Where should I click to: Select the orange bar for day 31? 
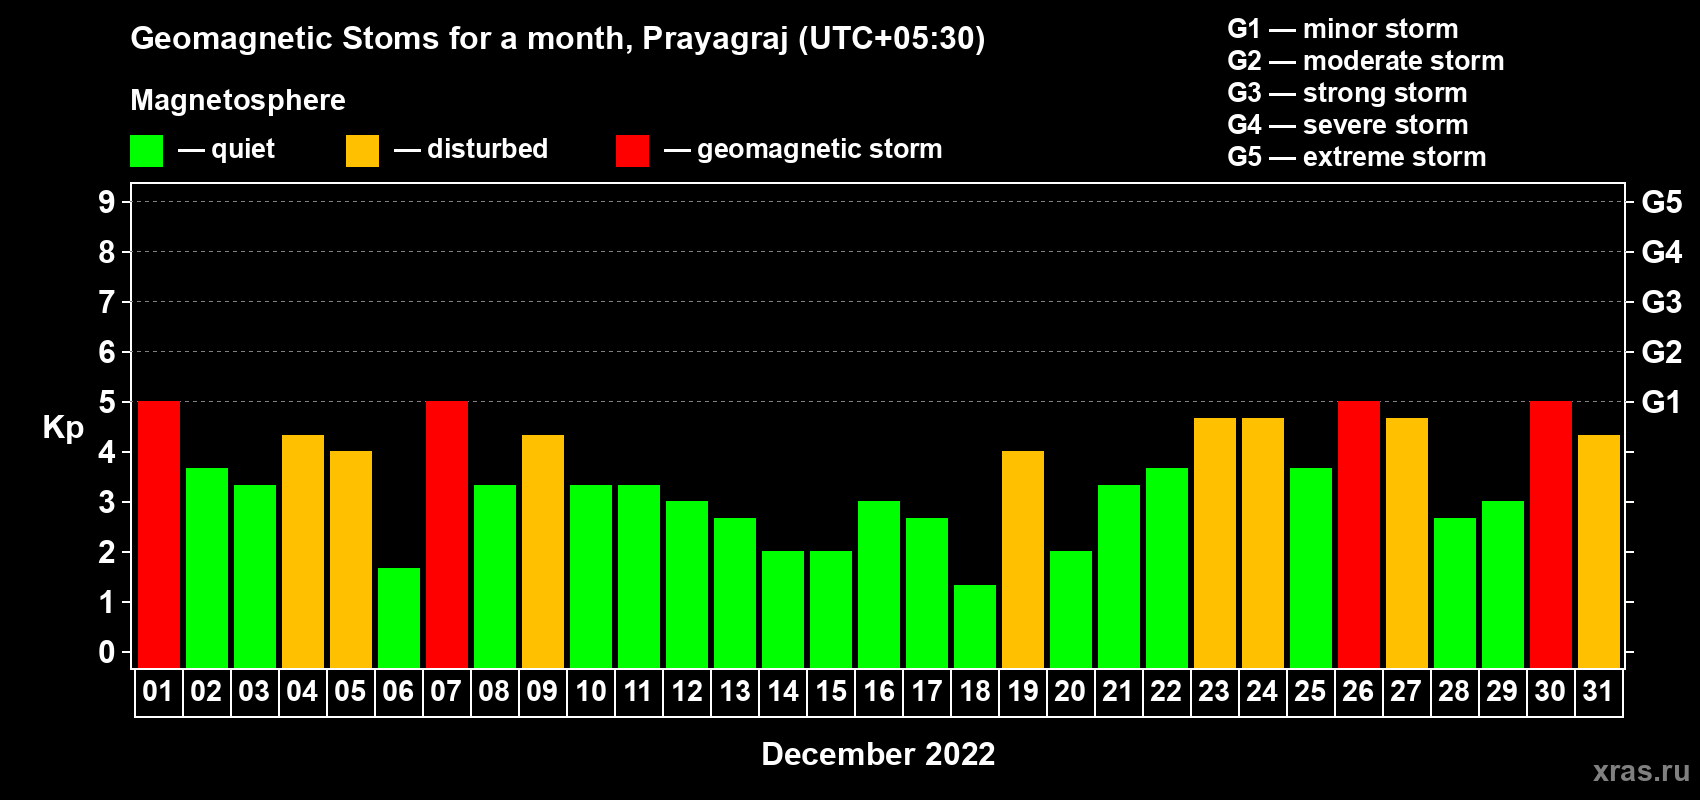1599,551
